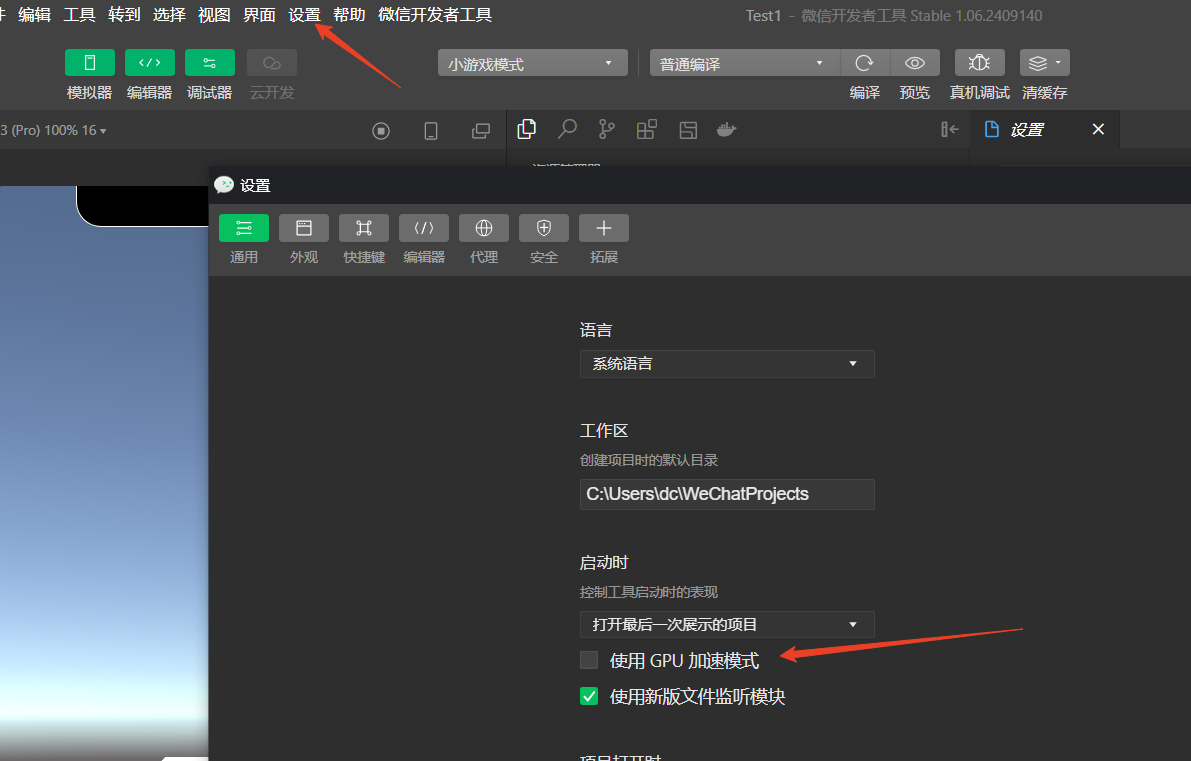The image size is (1191, 761).
Task: Click the docker whale icon in editor
Action: pyautogui.click(x=727, y=130)
